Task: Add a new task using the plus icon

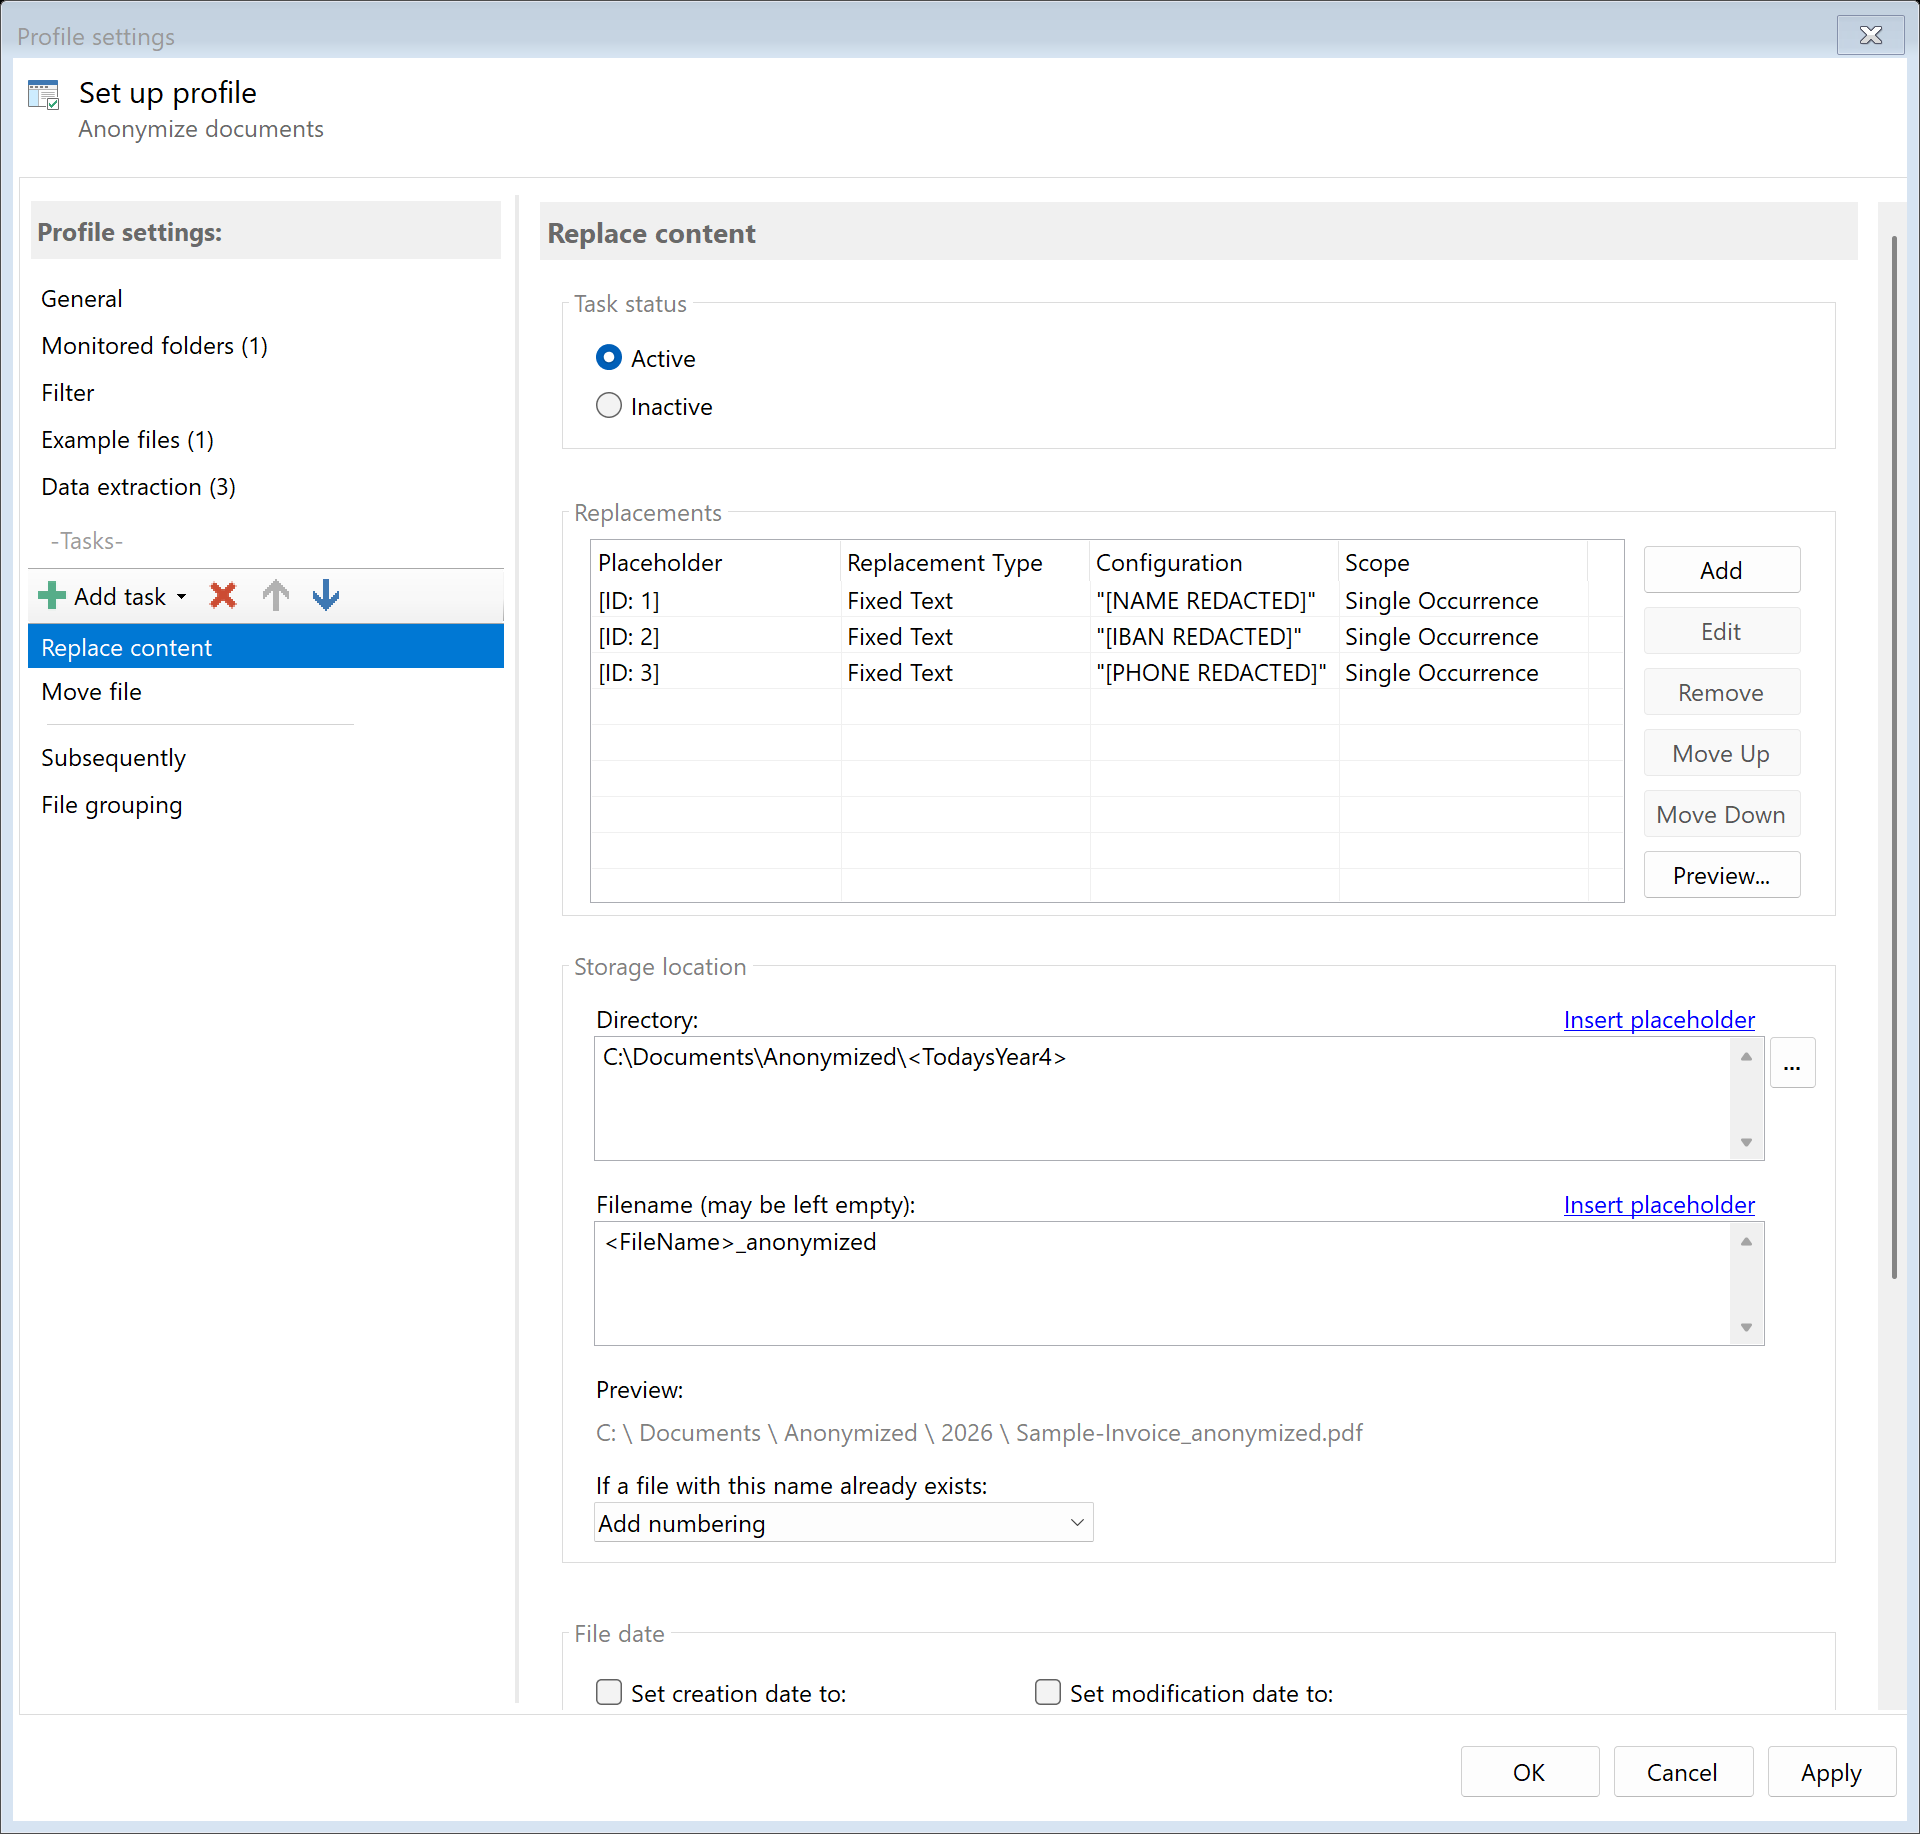Action: [x=50, y=595]
